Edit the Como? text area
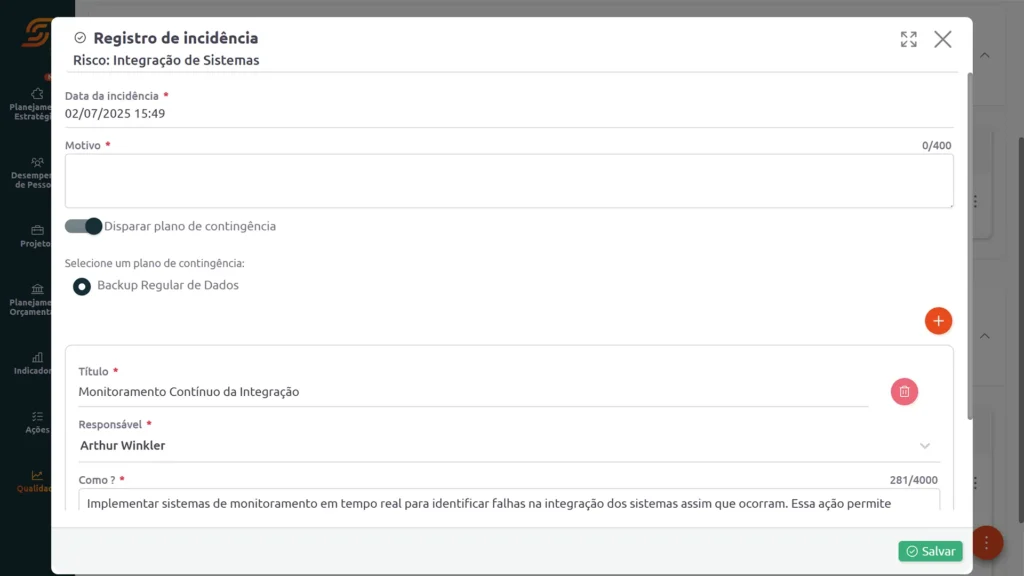Viewport: 1024px width, 576px height. 509,500
